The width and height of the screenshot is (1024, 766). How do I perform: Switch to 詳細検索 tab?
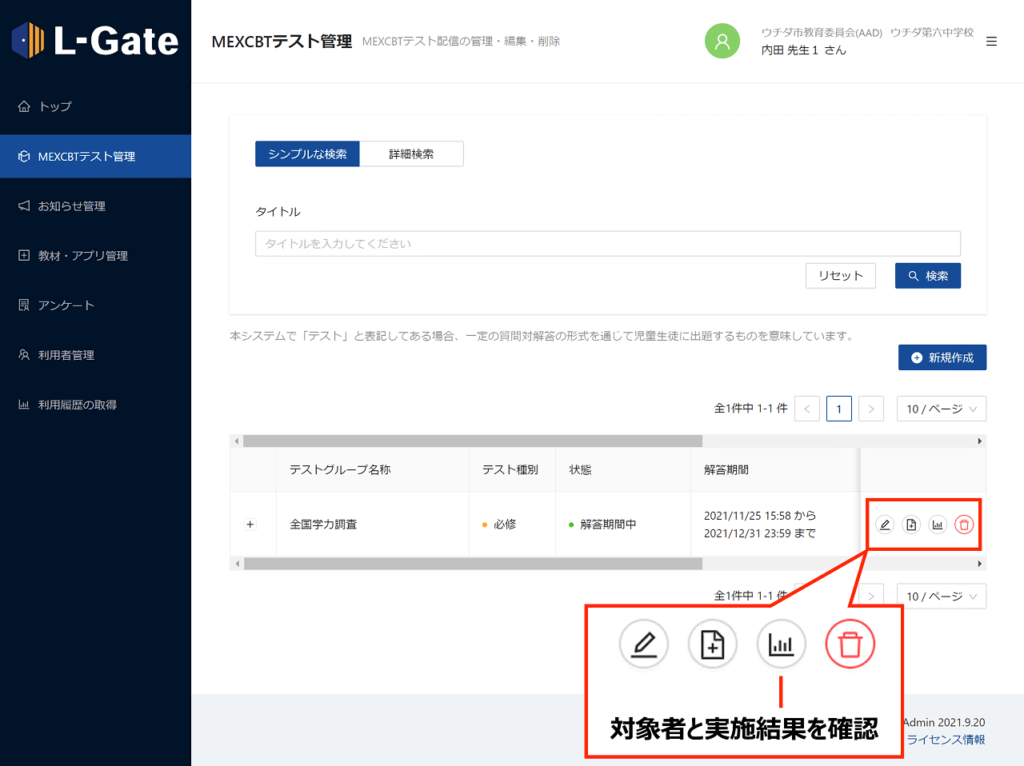411,154
